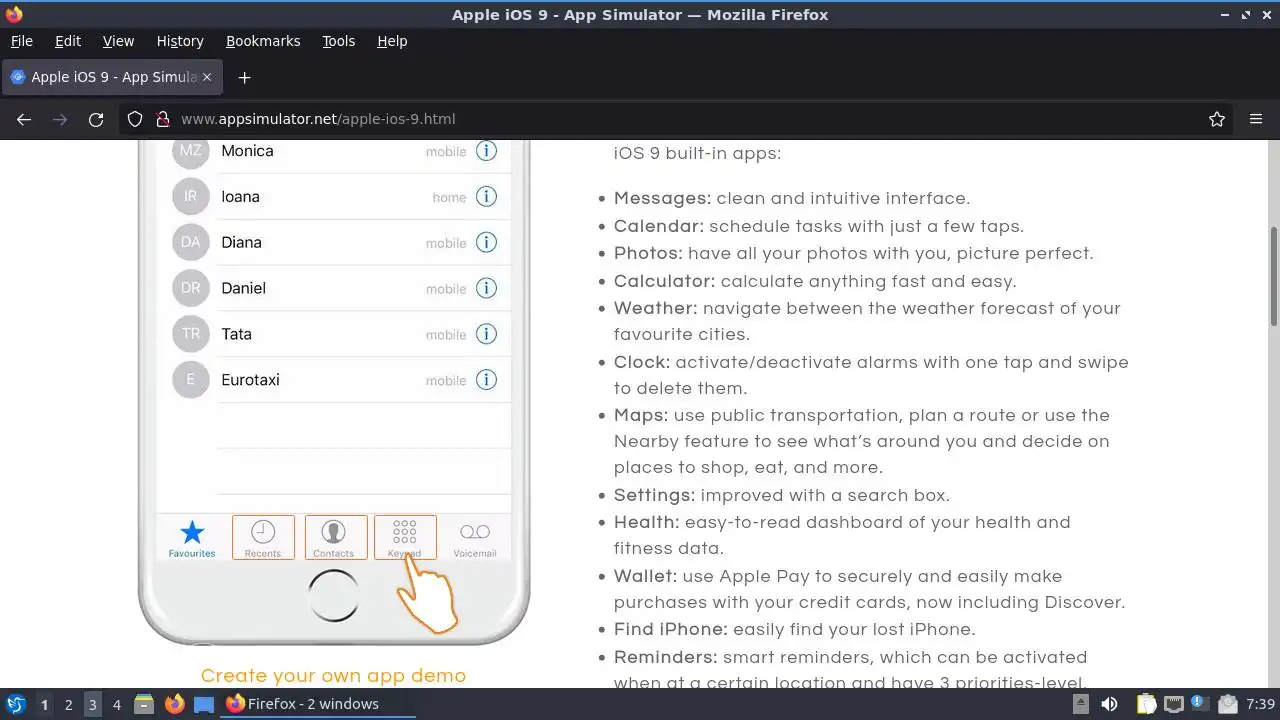Image resolution: width=1280 pixels, height=720 pixels.
Task: Select the Monica contact name
Action: [x=247, y=151]
